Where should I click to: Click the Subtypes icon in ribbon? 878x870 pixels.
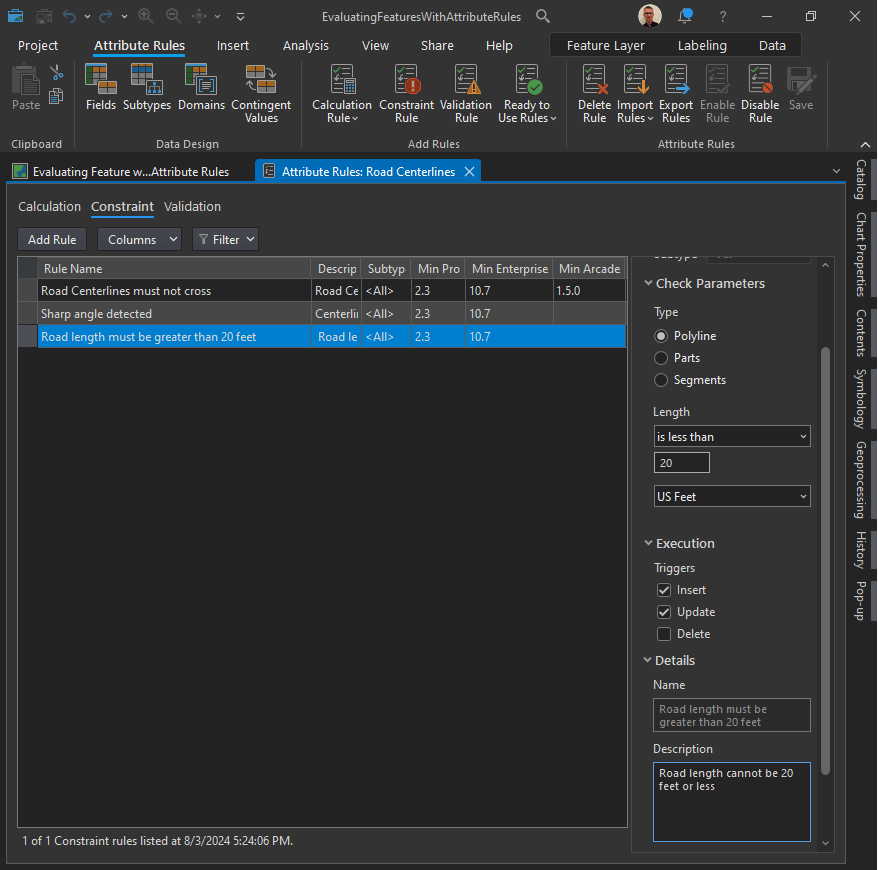[147, 88]
